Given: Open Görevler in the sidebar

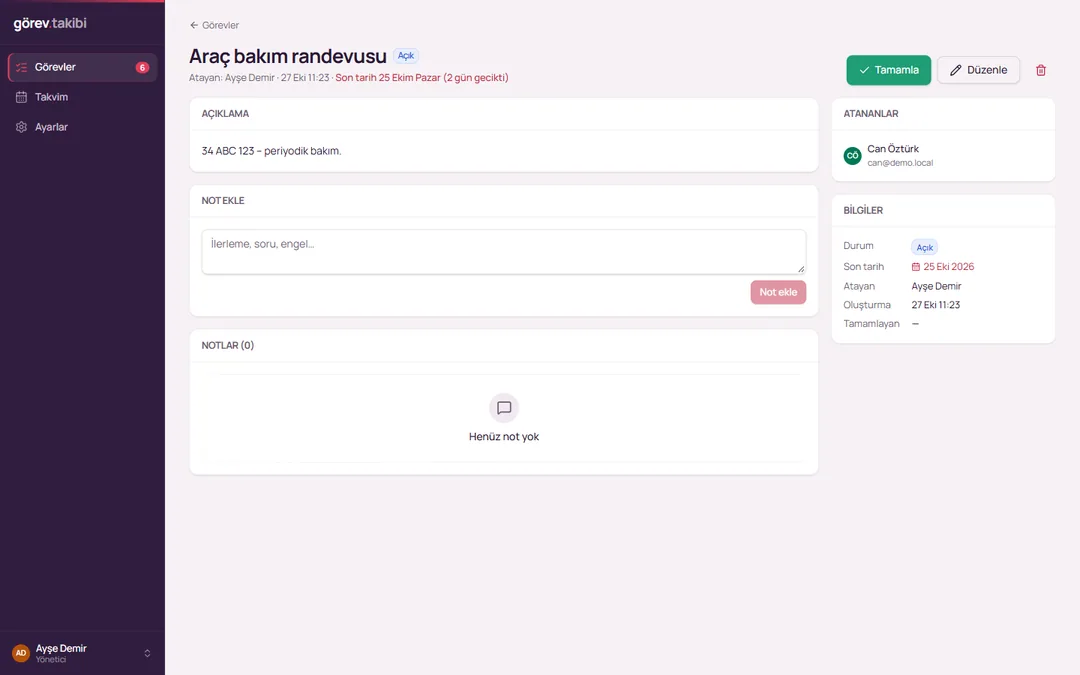Looking at the screenshot, I should 82,68.
